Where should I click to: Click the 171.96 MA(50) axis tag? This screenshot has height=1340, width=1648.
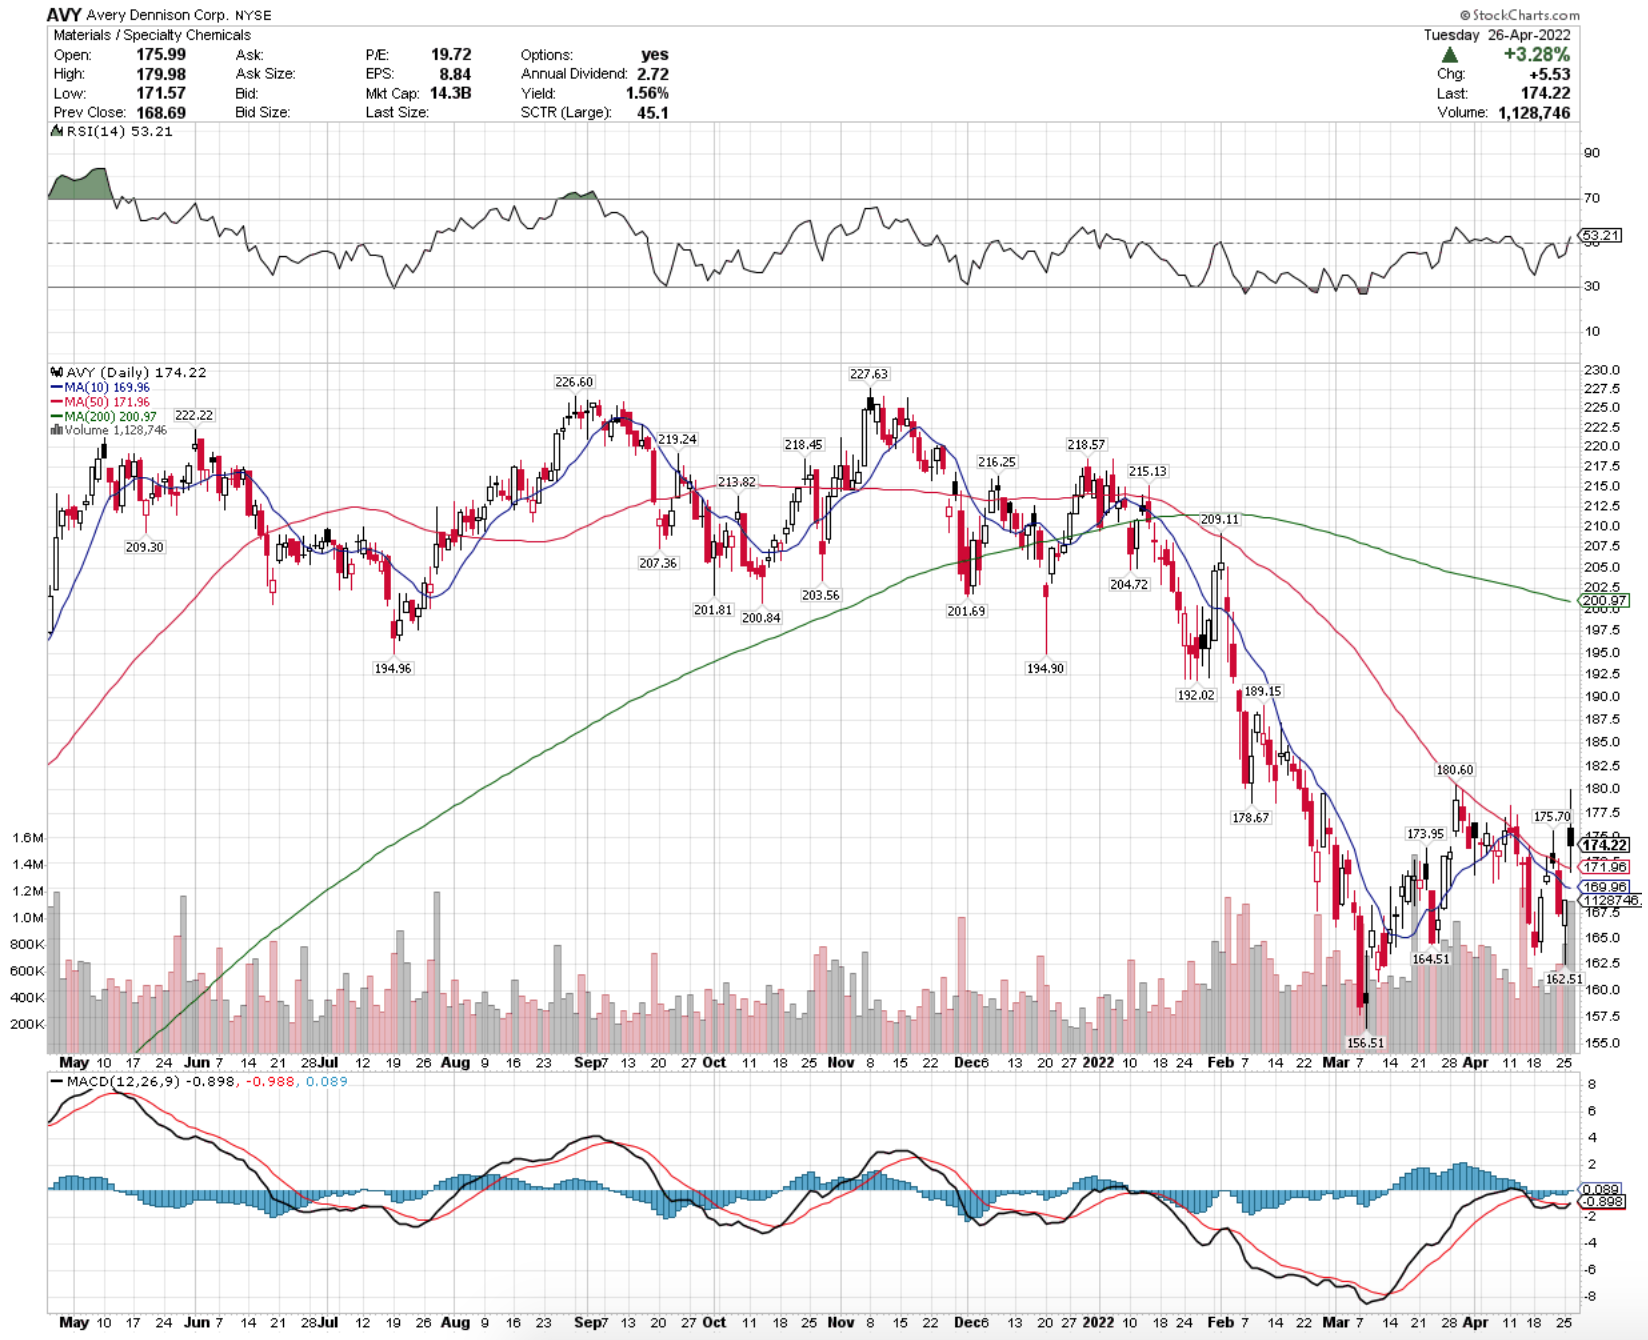coord(1605,867)
